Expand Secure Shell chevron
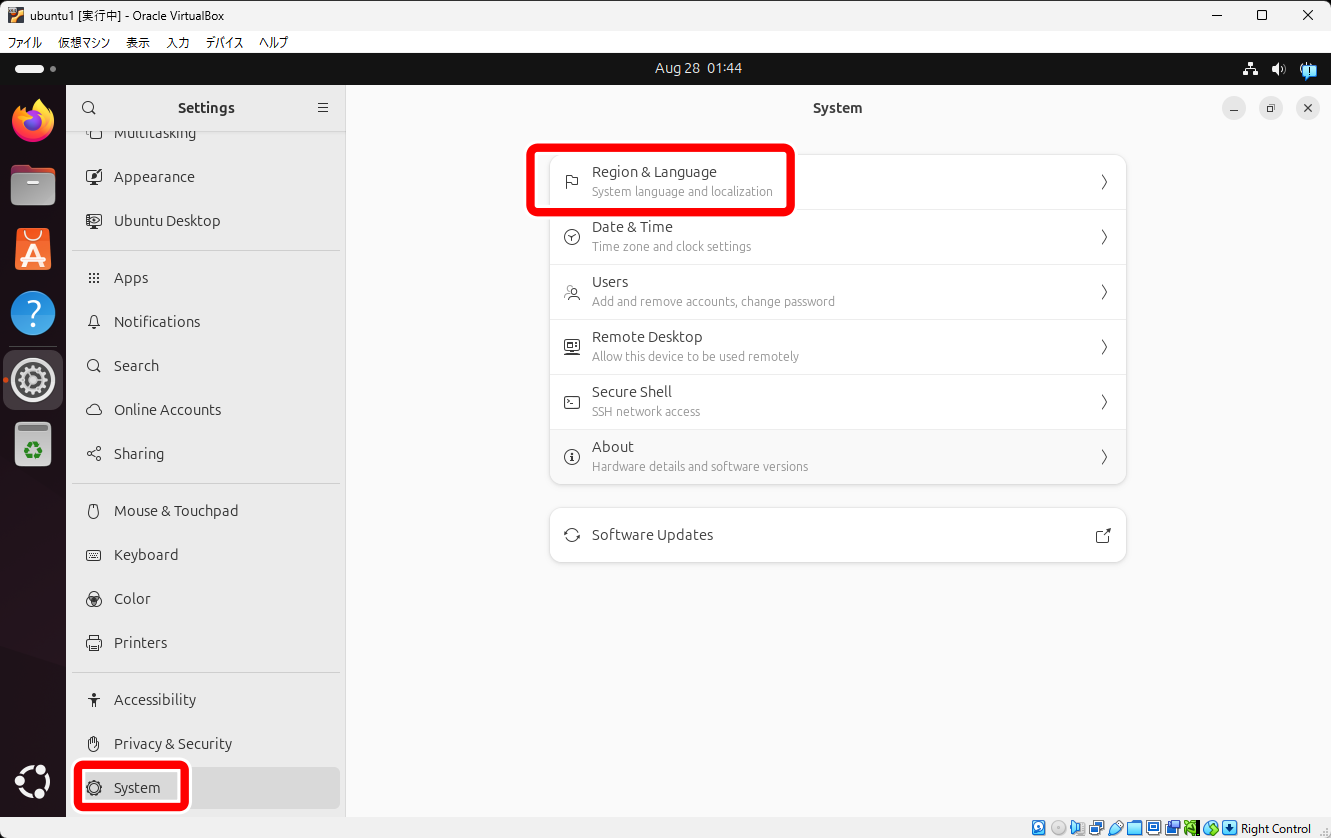 1104,402
